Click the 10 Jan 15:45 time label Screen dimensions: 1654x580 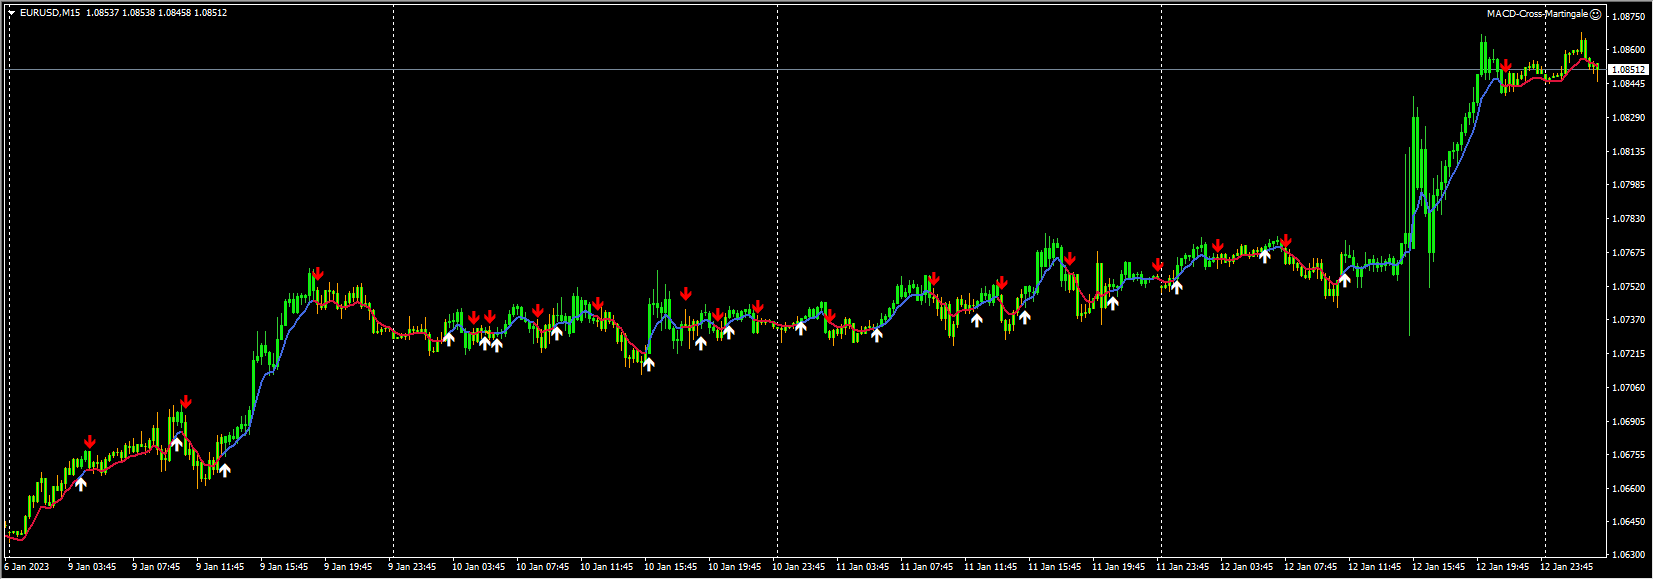(670, 567)
